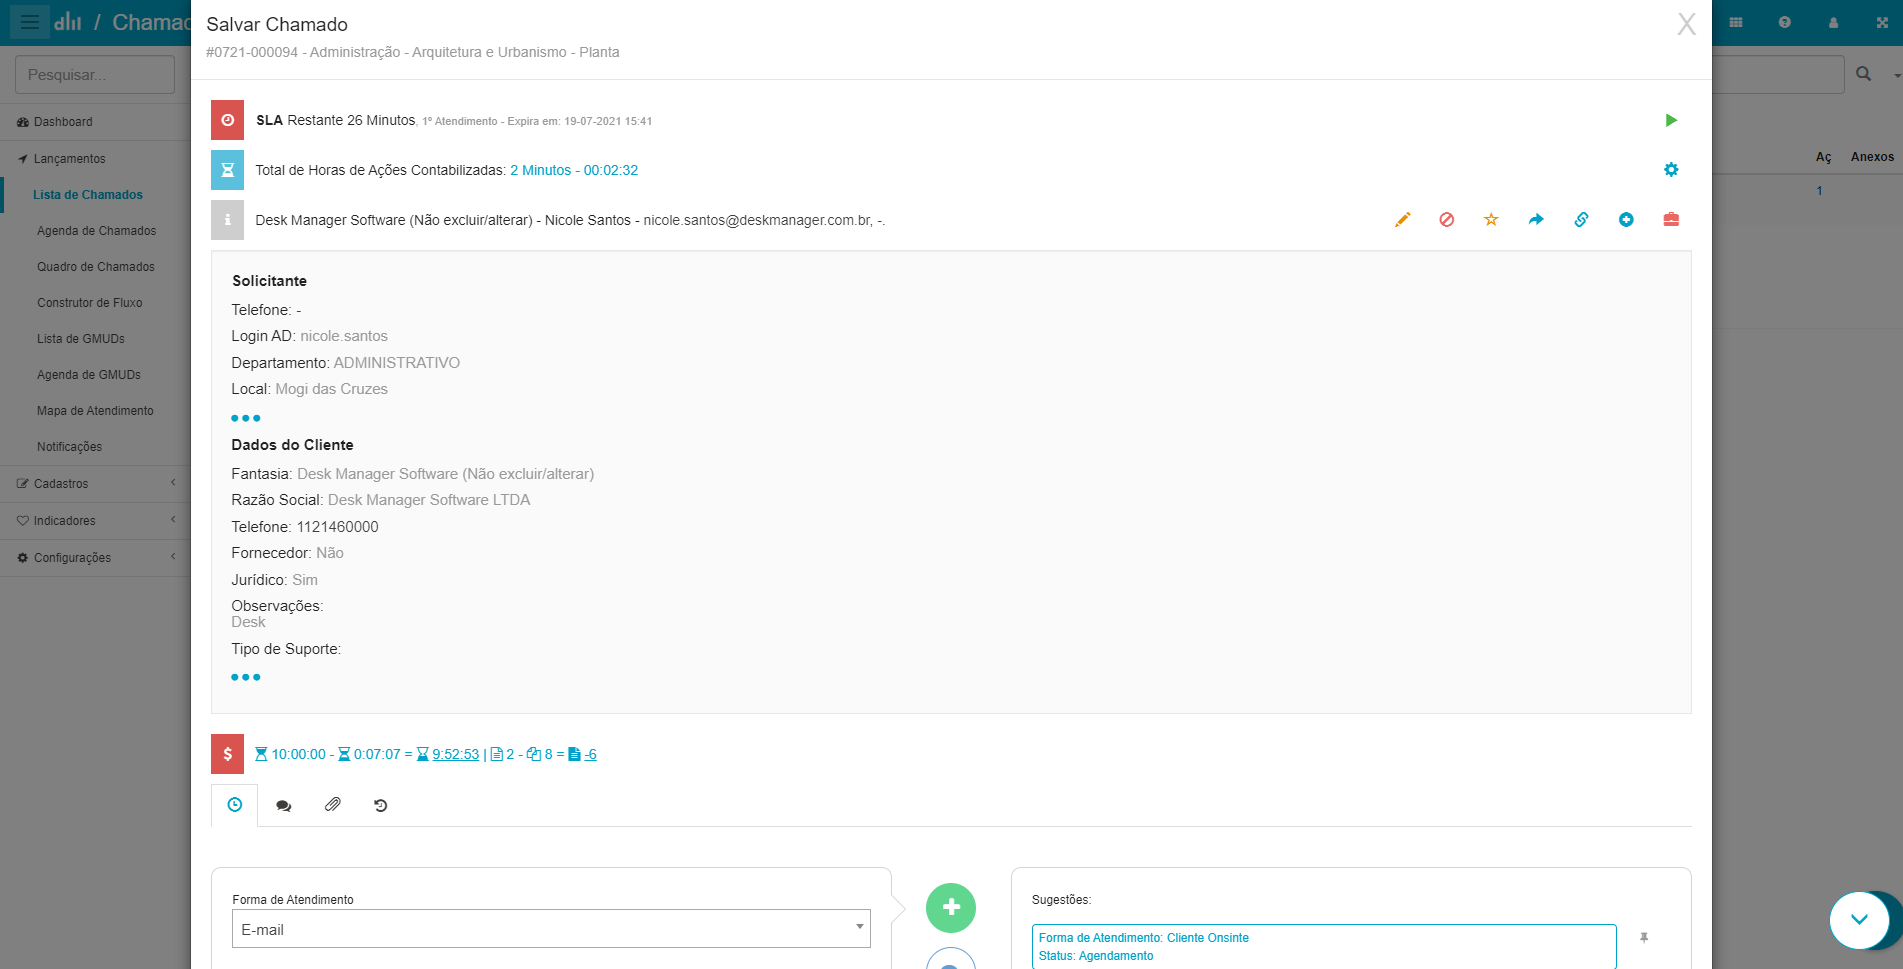Expand more Dados do Cliente details via dots

tap(245, 677)
